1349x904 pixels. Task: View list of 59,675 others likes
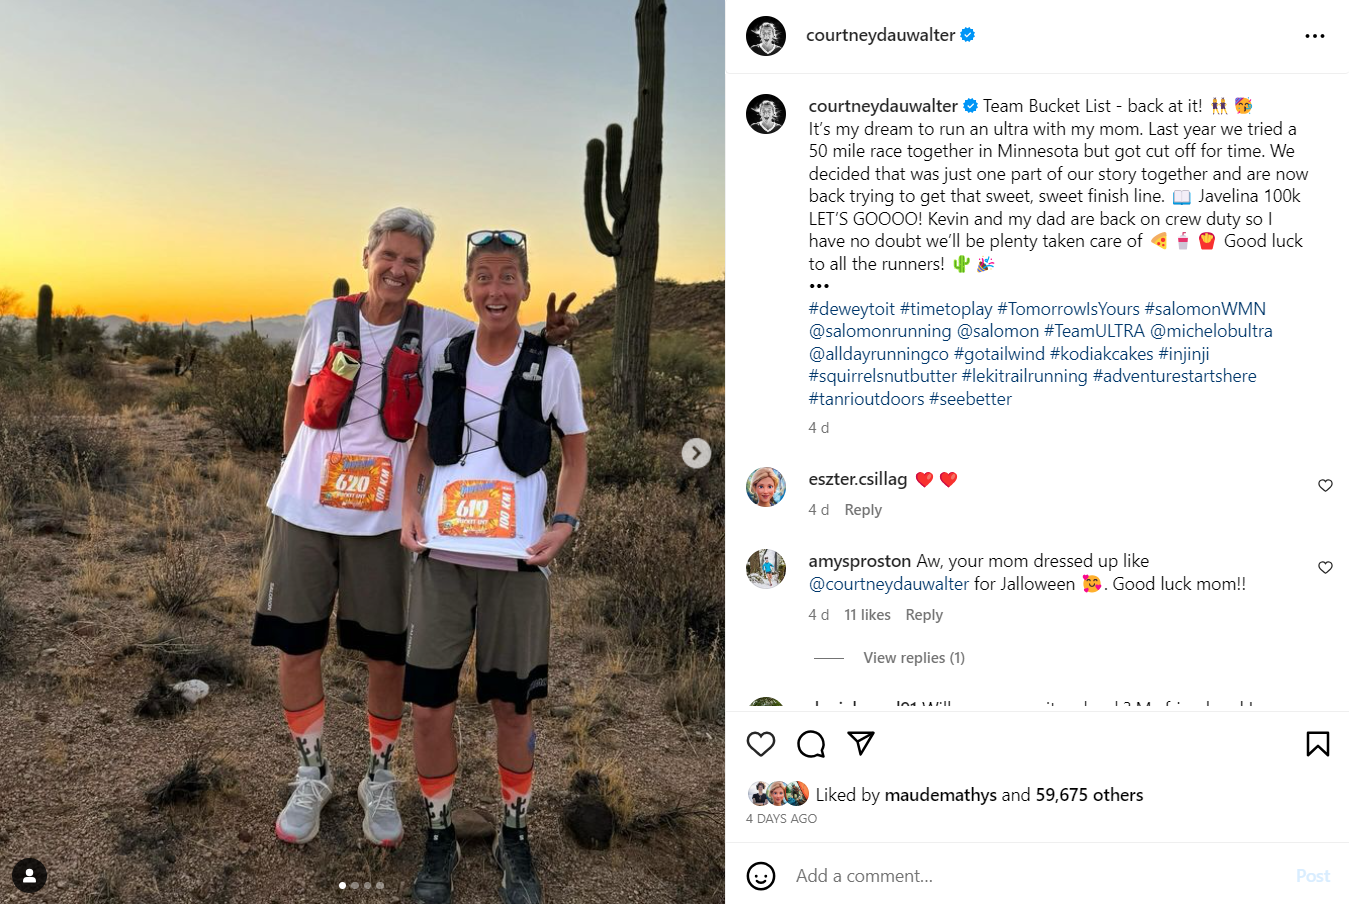click(x=1089, y=795)
